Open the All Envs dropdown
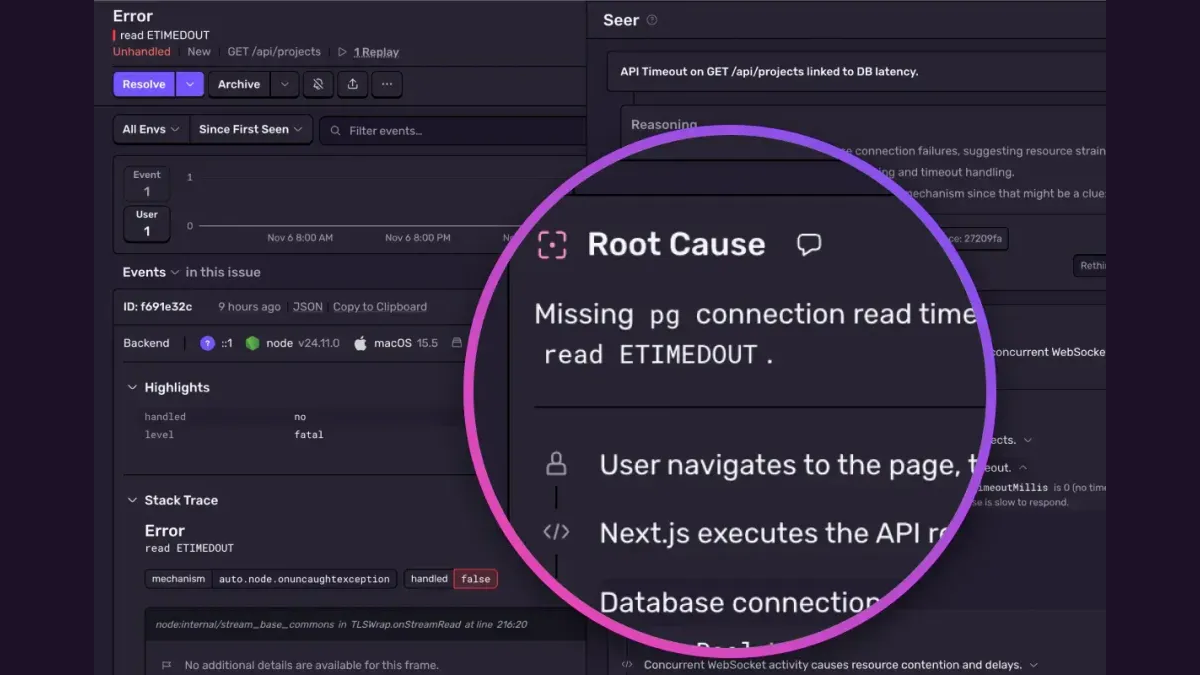This screenshot has width=1200, height=675. coord(151,130)
